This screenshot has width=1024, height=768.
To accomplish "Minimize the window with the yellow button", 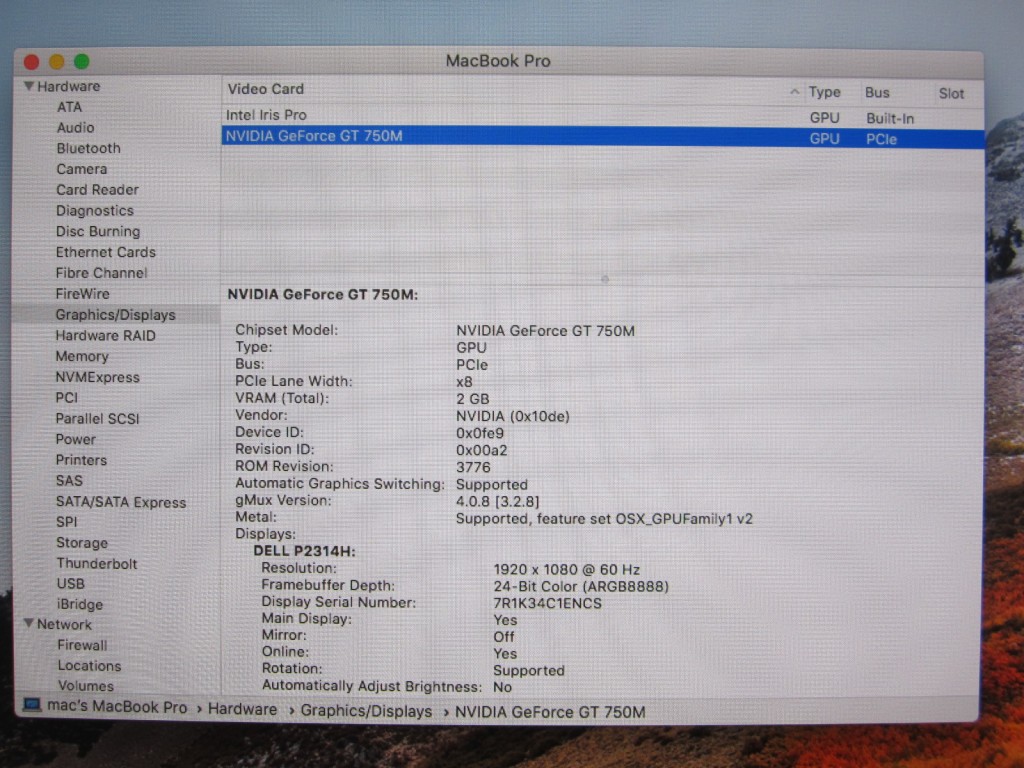I will pyautogui.click(x=57, y=62).
